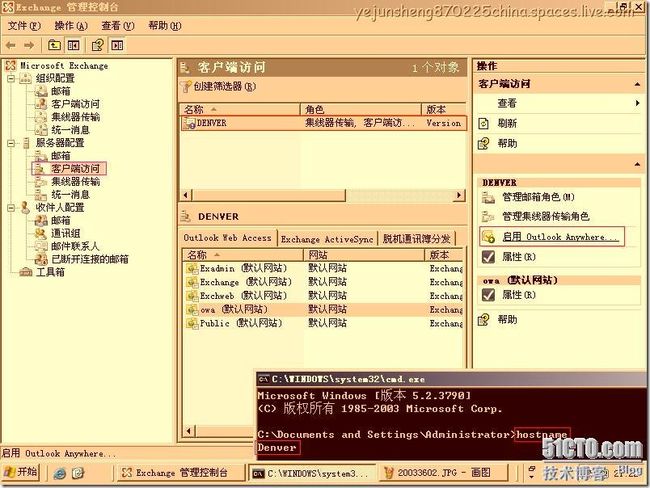
Task: Click the 创建筛选器 filter icon
Action: tap(186, 87)
